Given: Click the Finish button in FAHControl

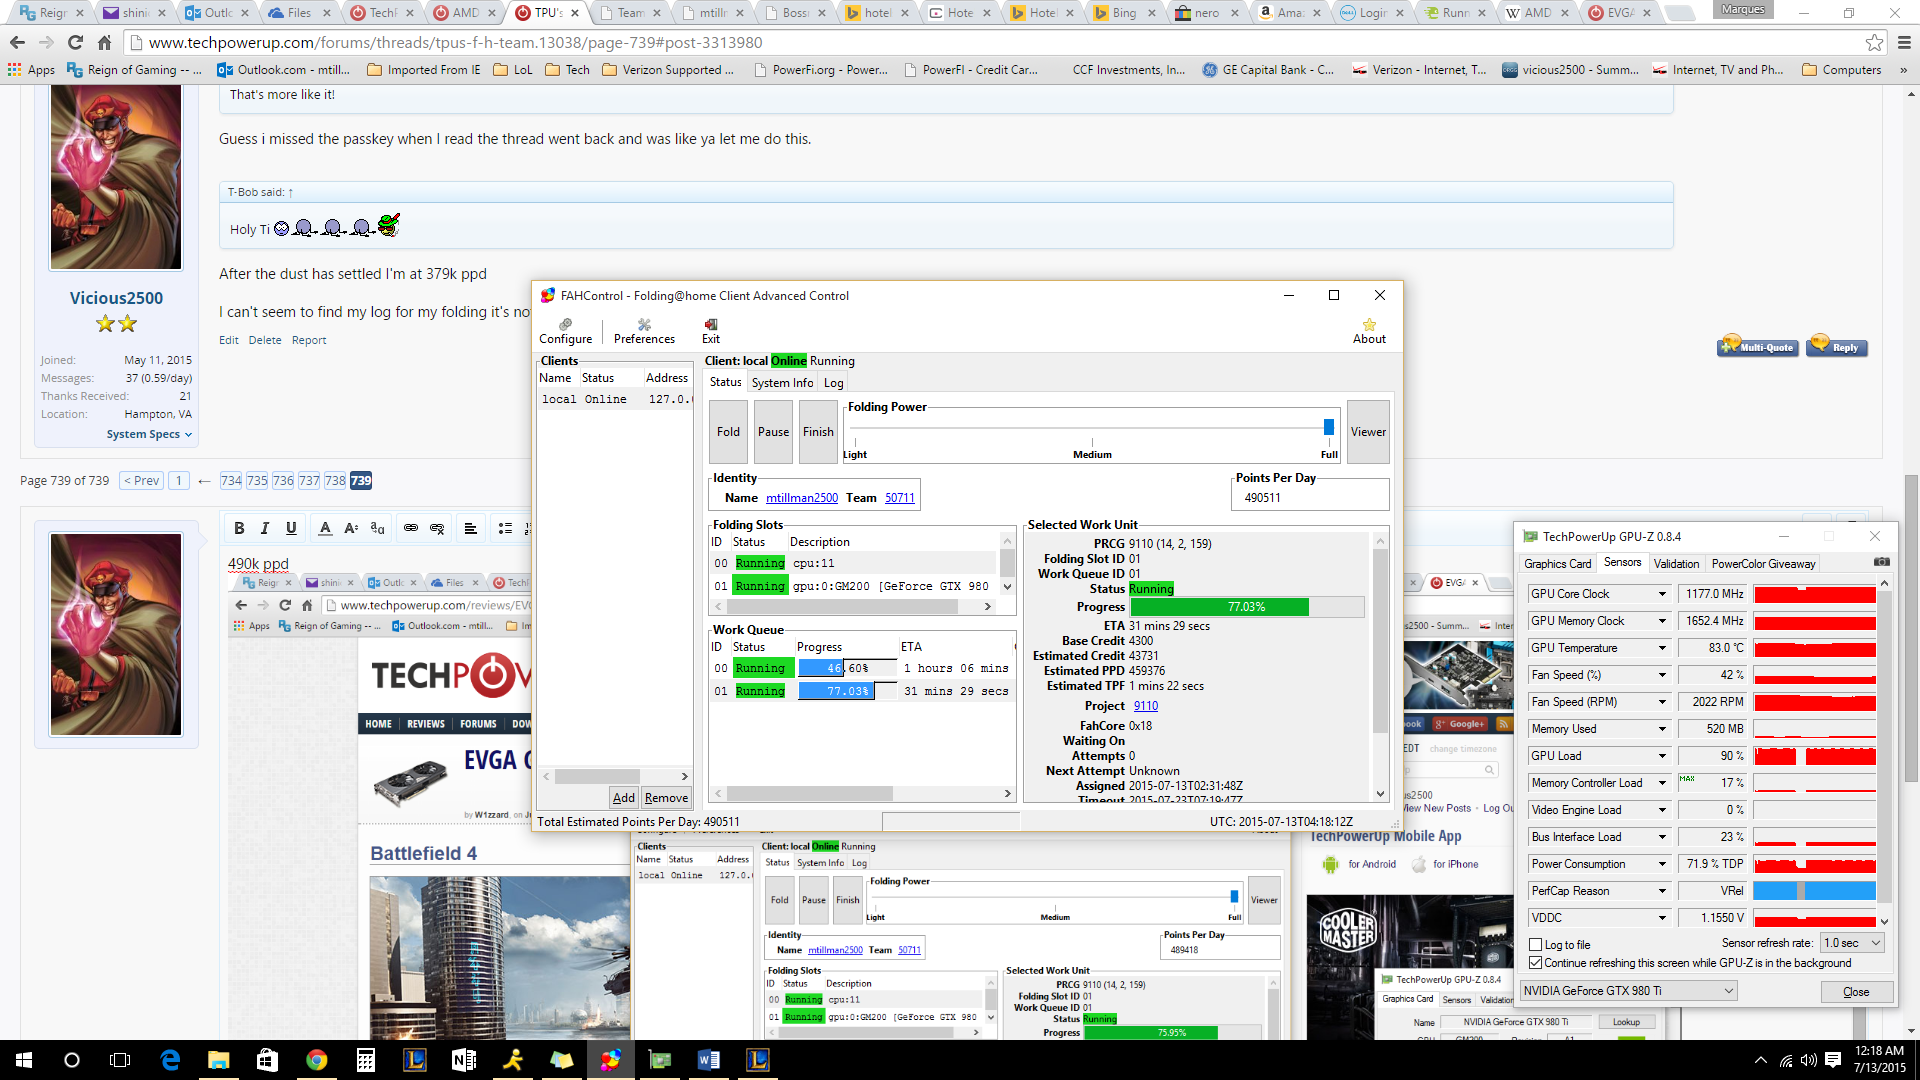Looking at the screenshot, I should 818,432.
